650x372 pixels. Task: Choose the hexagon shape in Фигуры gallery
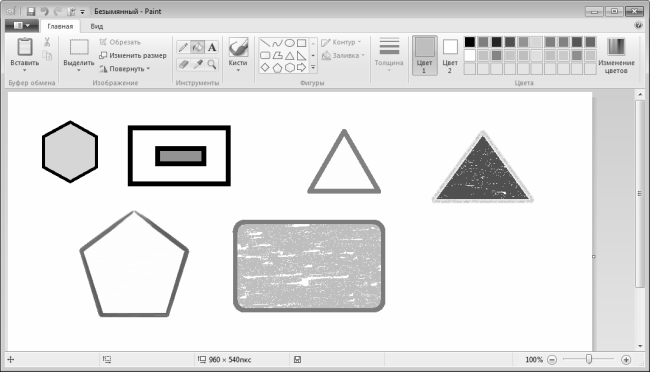tap(289, 67)
